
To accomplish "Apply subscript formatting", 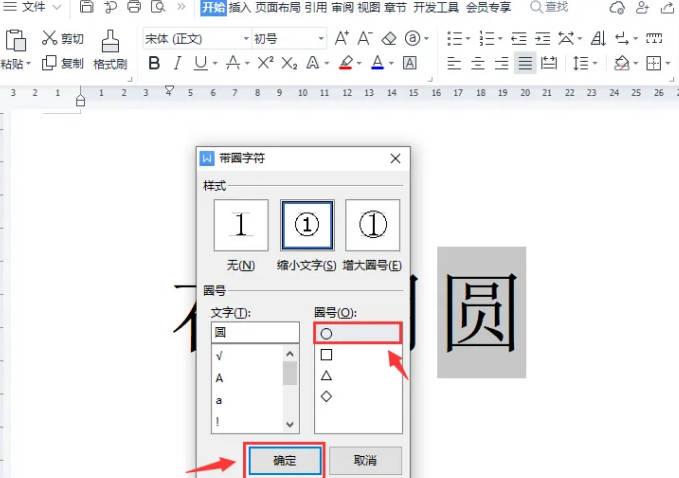I will coord(289,63).
